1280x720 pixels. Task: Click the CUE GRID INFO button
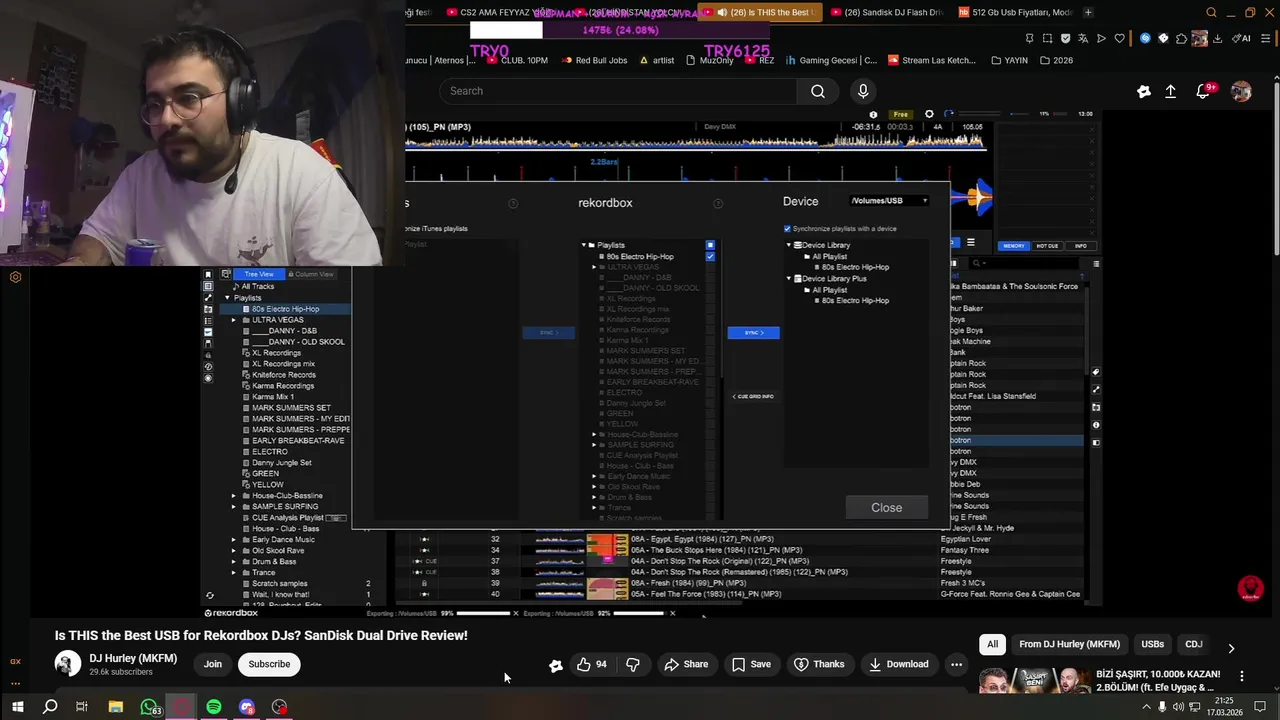(x=753, y=397)
